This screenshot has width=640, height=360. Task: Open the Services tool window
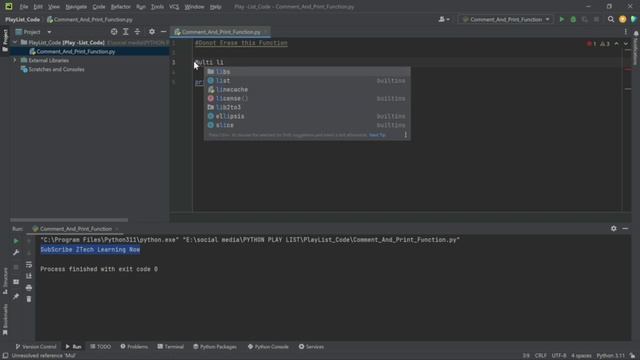pyautogui.click(x=311, y=347)
